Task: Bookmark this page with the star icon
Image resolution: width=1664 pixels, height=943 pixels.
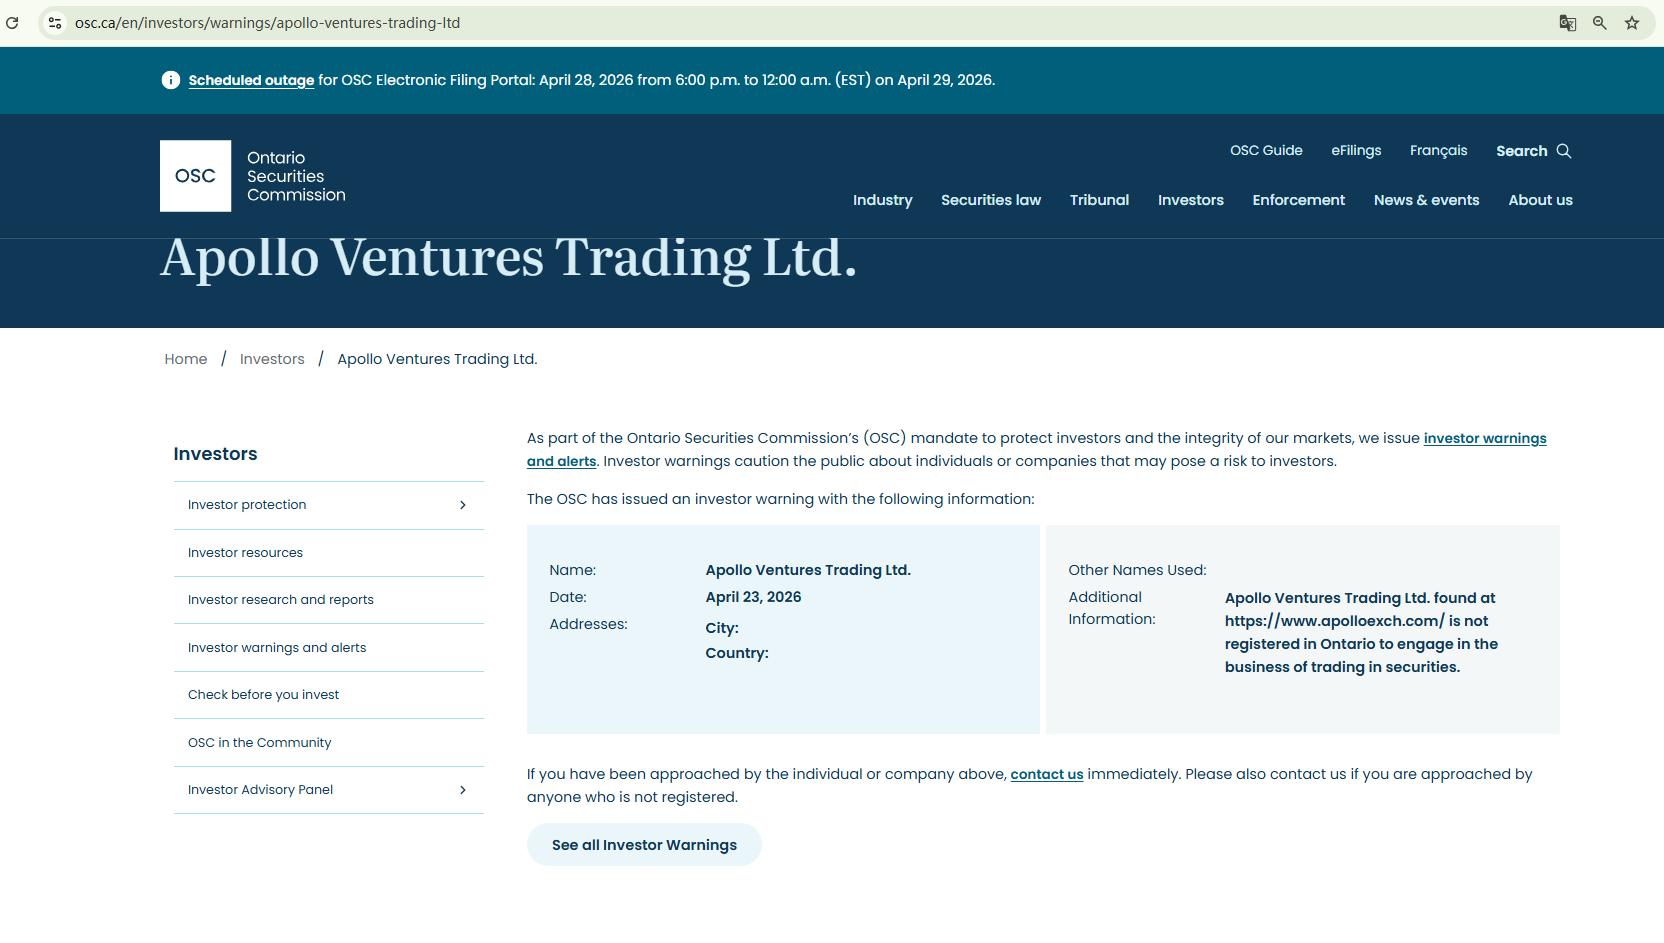Action: click(1632, 23)
